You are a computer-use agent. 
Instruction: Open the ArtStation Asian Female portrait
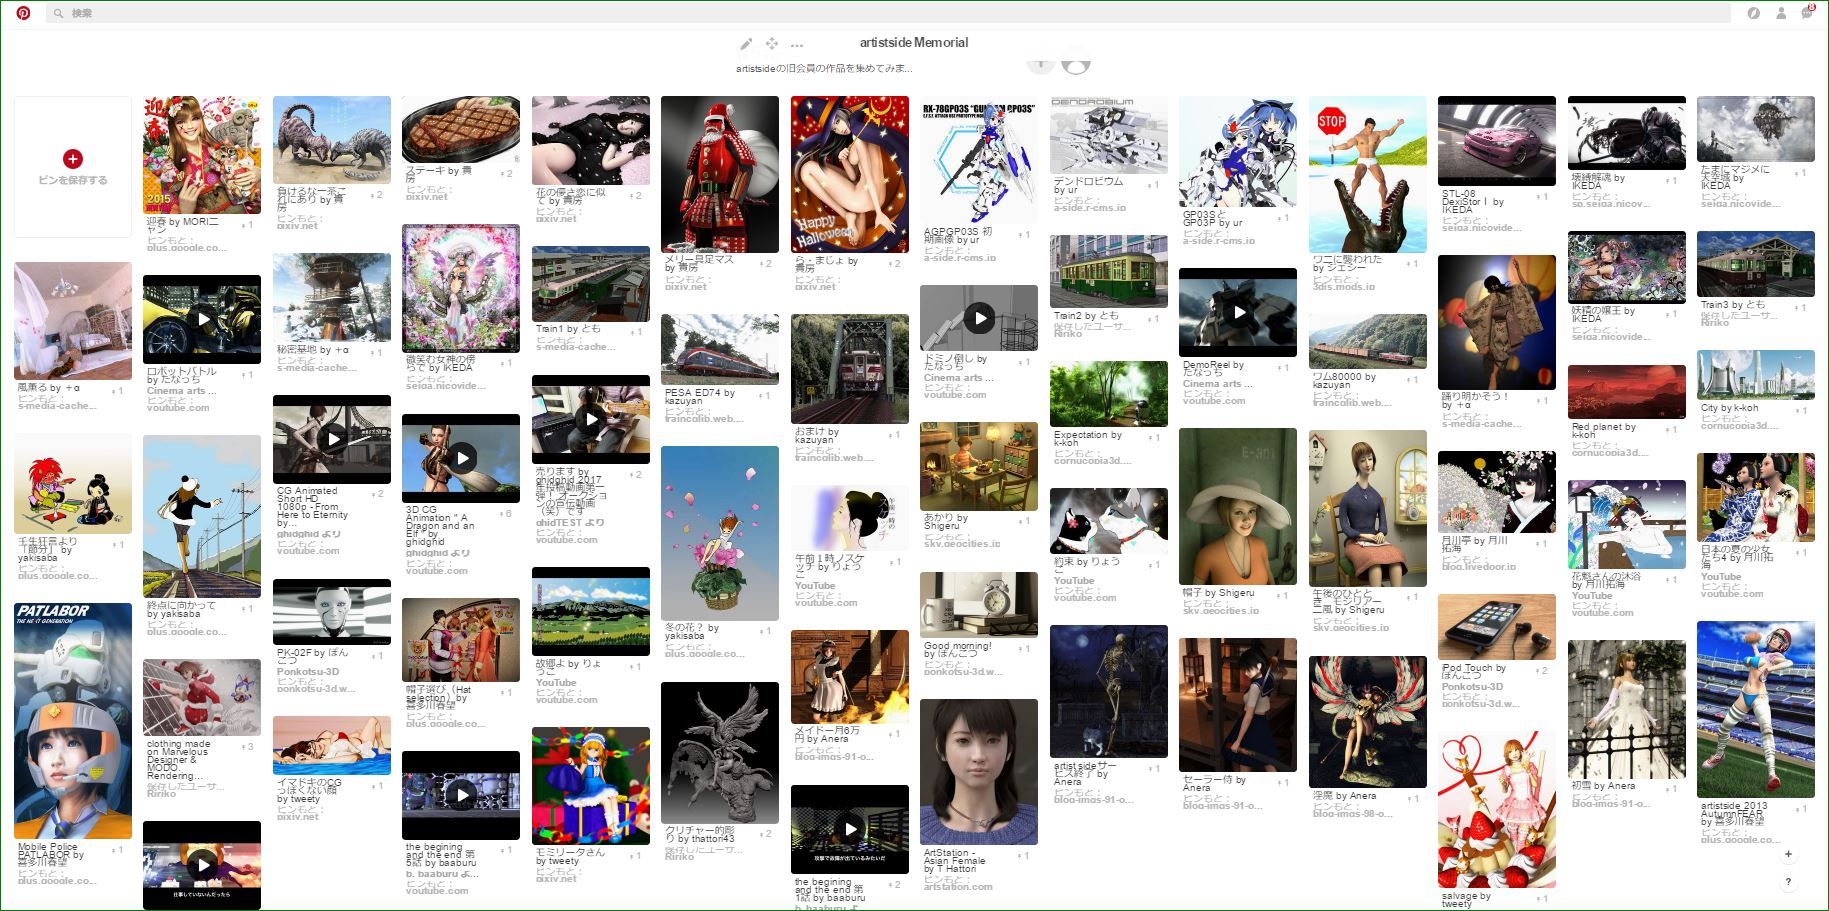[x=979, y=772]
